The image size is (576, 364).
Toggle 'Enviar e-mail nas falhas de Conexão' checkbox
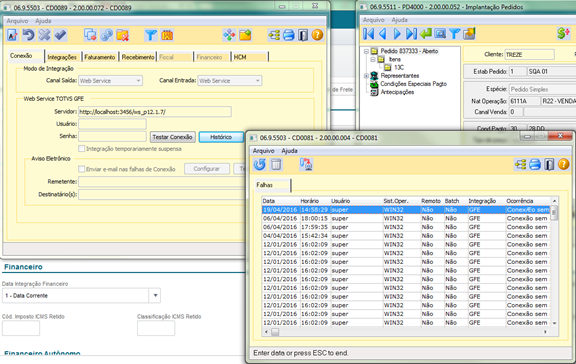82,169
